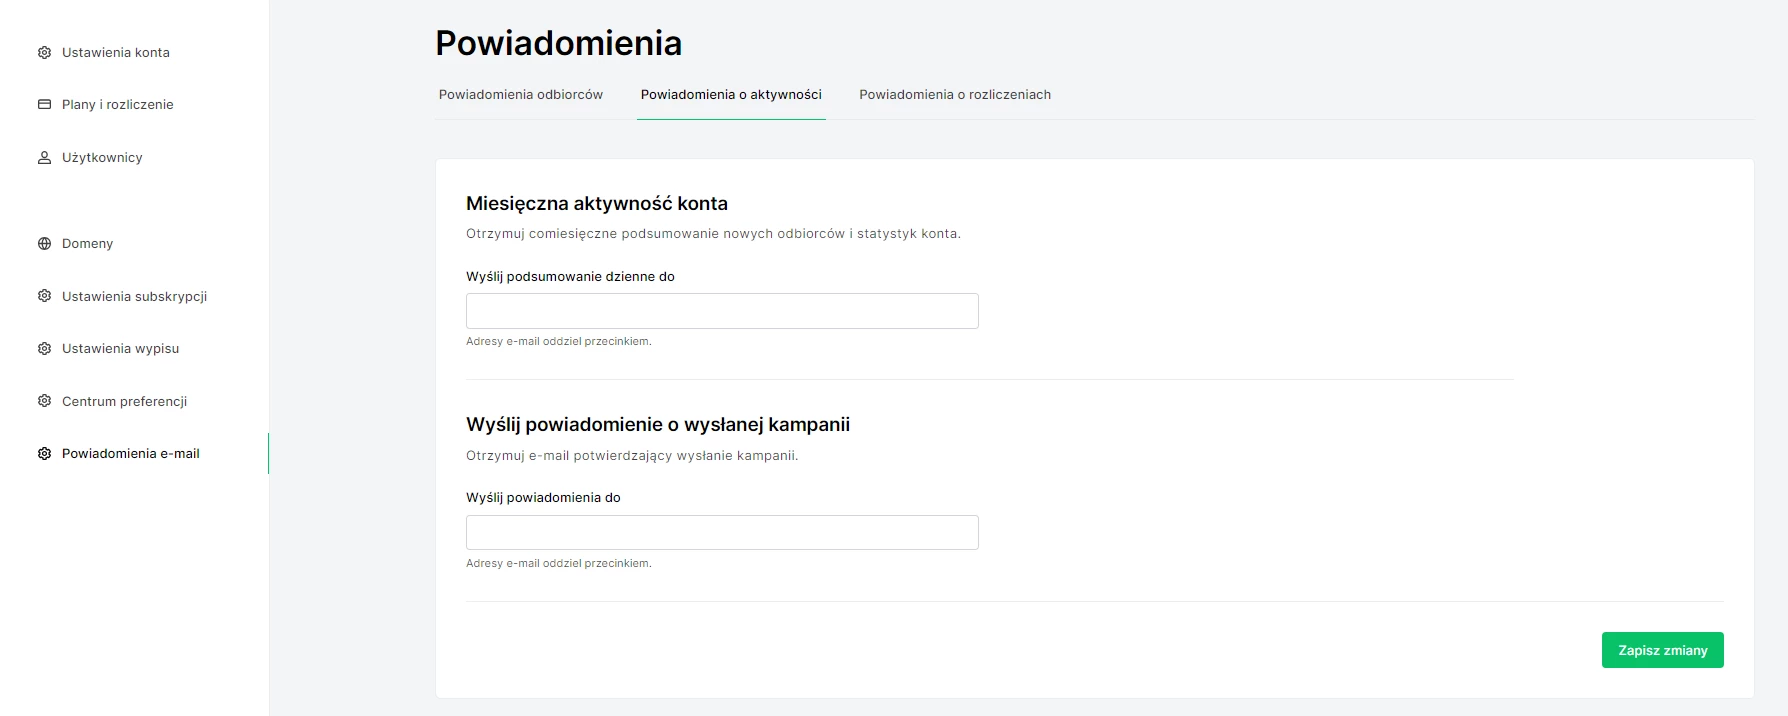The image size is (1788, 716).
Task: Focus the Wyślij podsumowanie dzienne do field
Action: point(722,311)
